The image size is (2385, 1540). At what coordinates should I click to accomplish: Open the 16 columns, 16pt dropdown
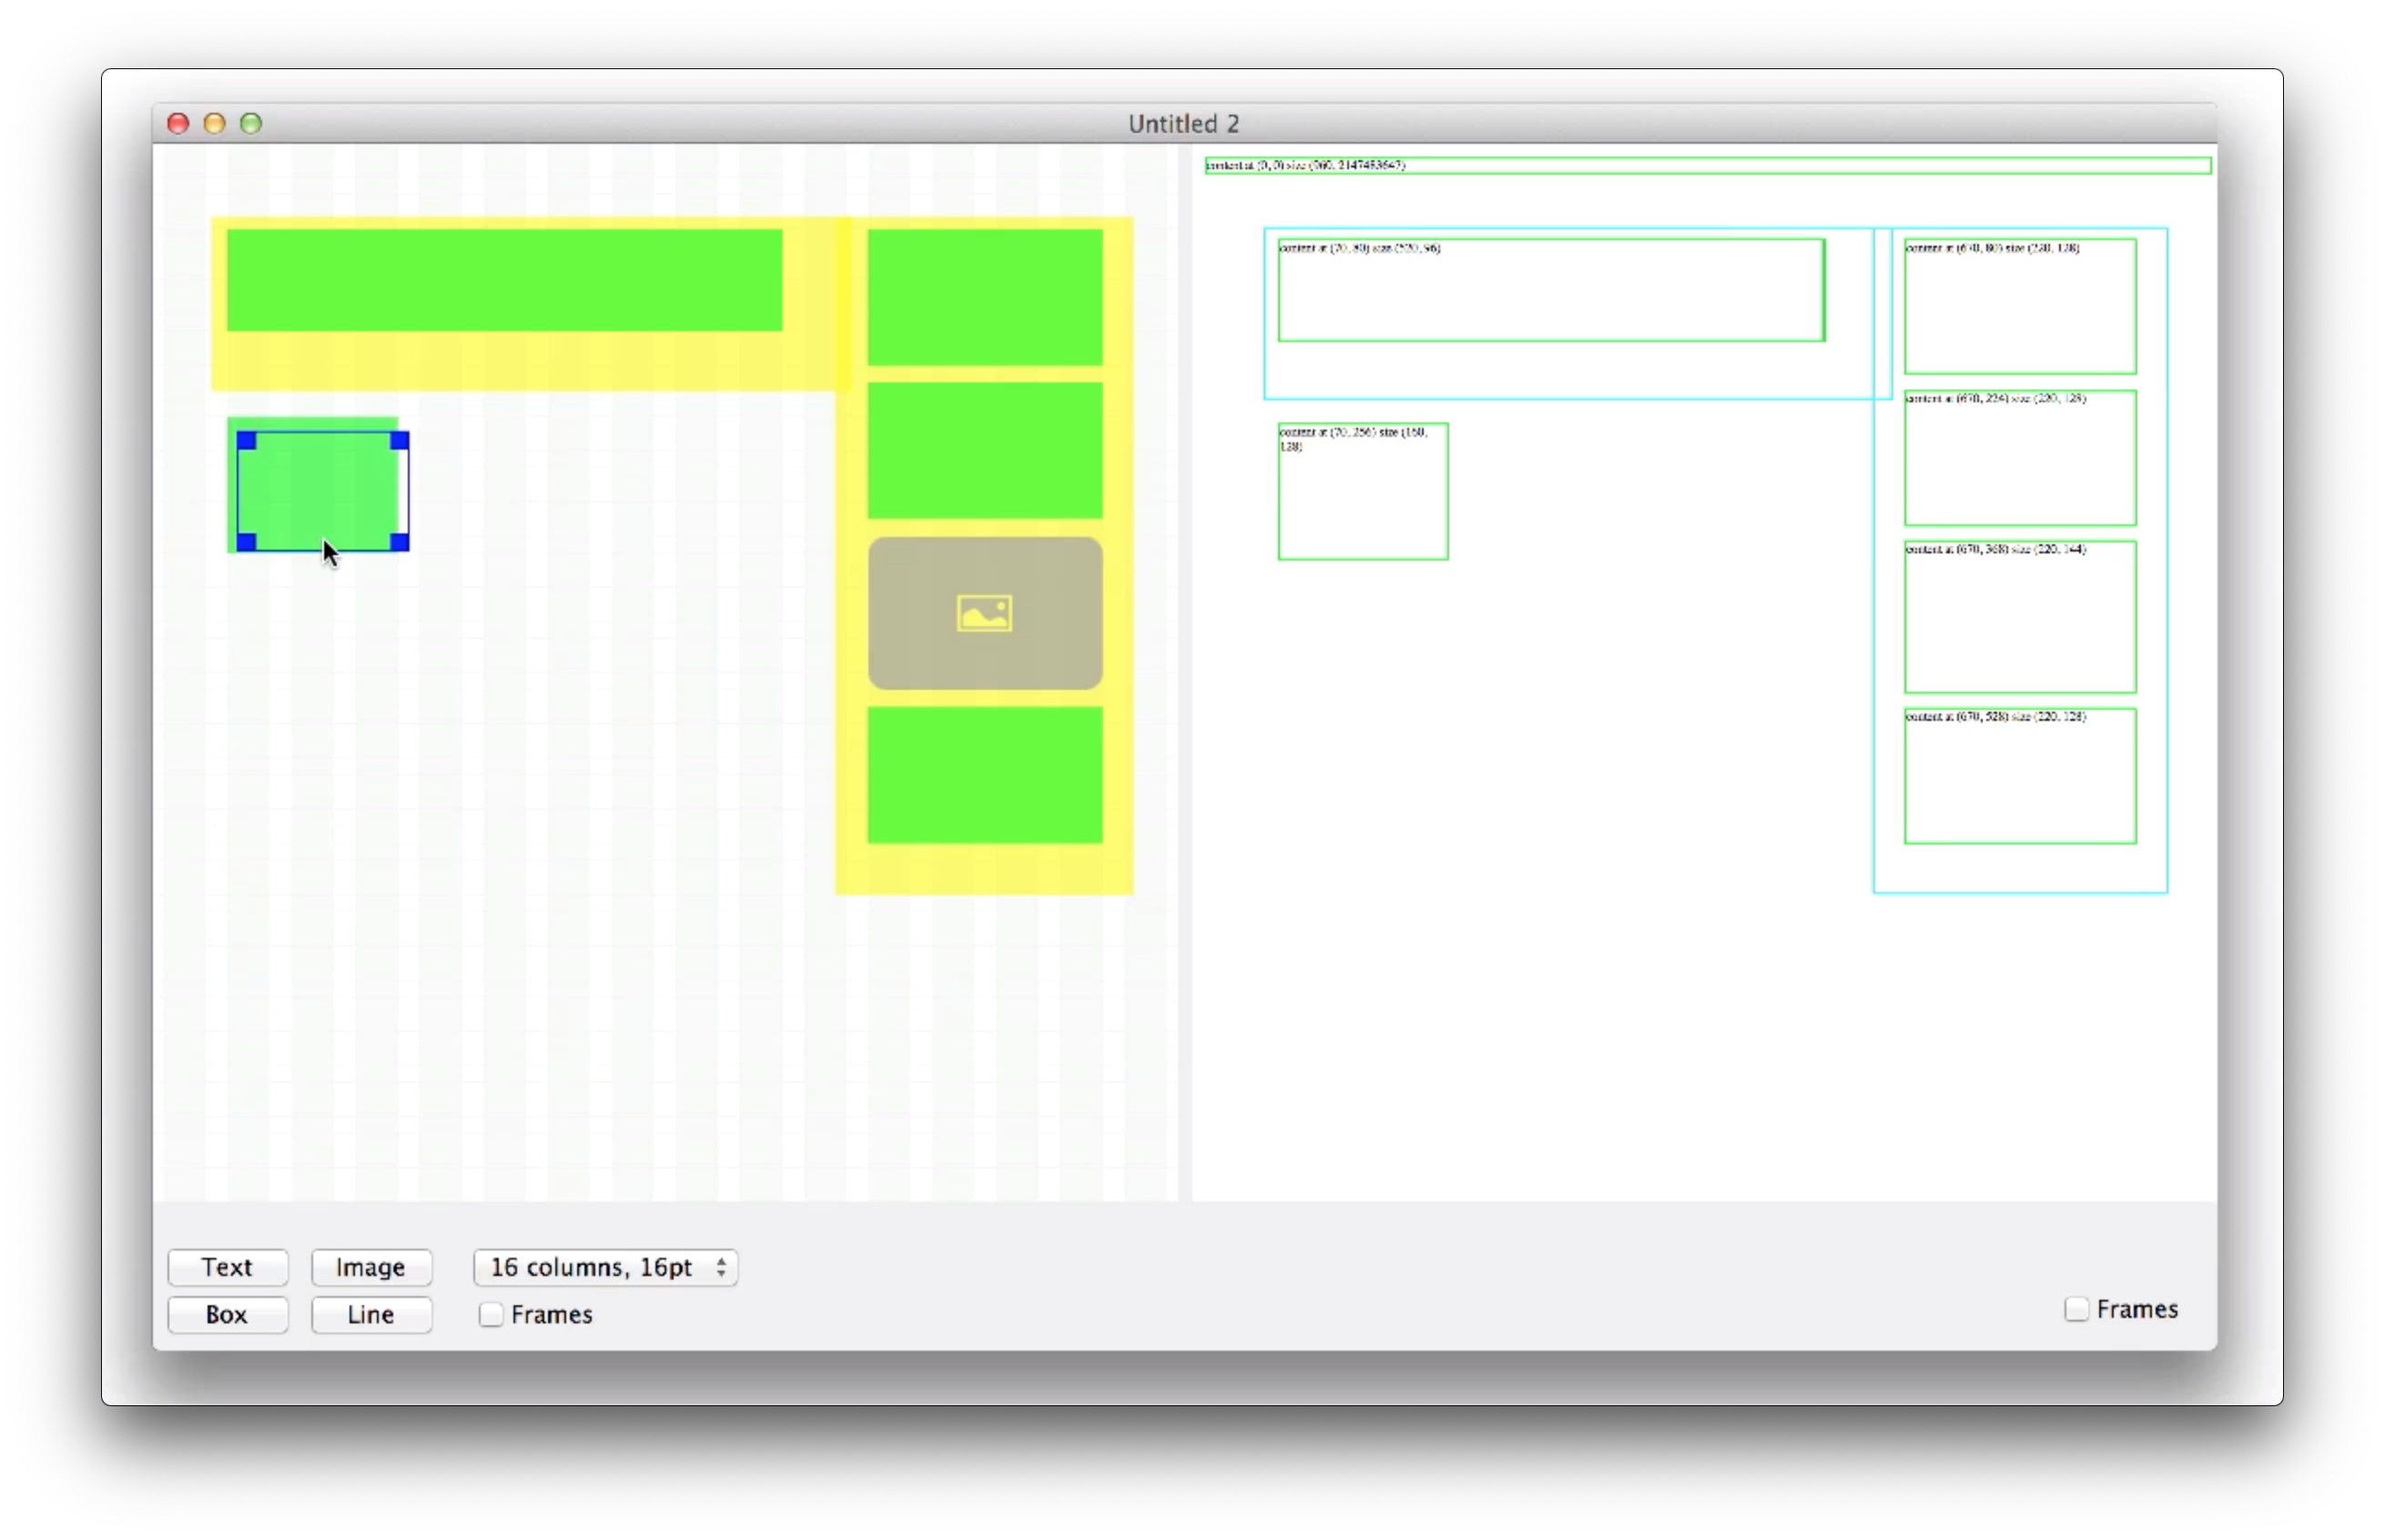pos(605,1267)
